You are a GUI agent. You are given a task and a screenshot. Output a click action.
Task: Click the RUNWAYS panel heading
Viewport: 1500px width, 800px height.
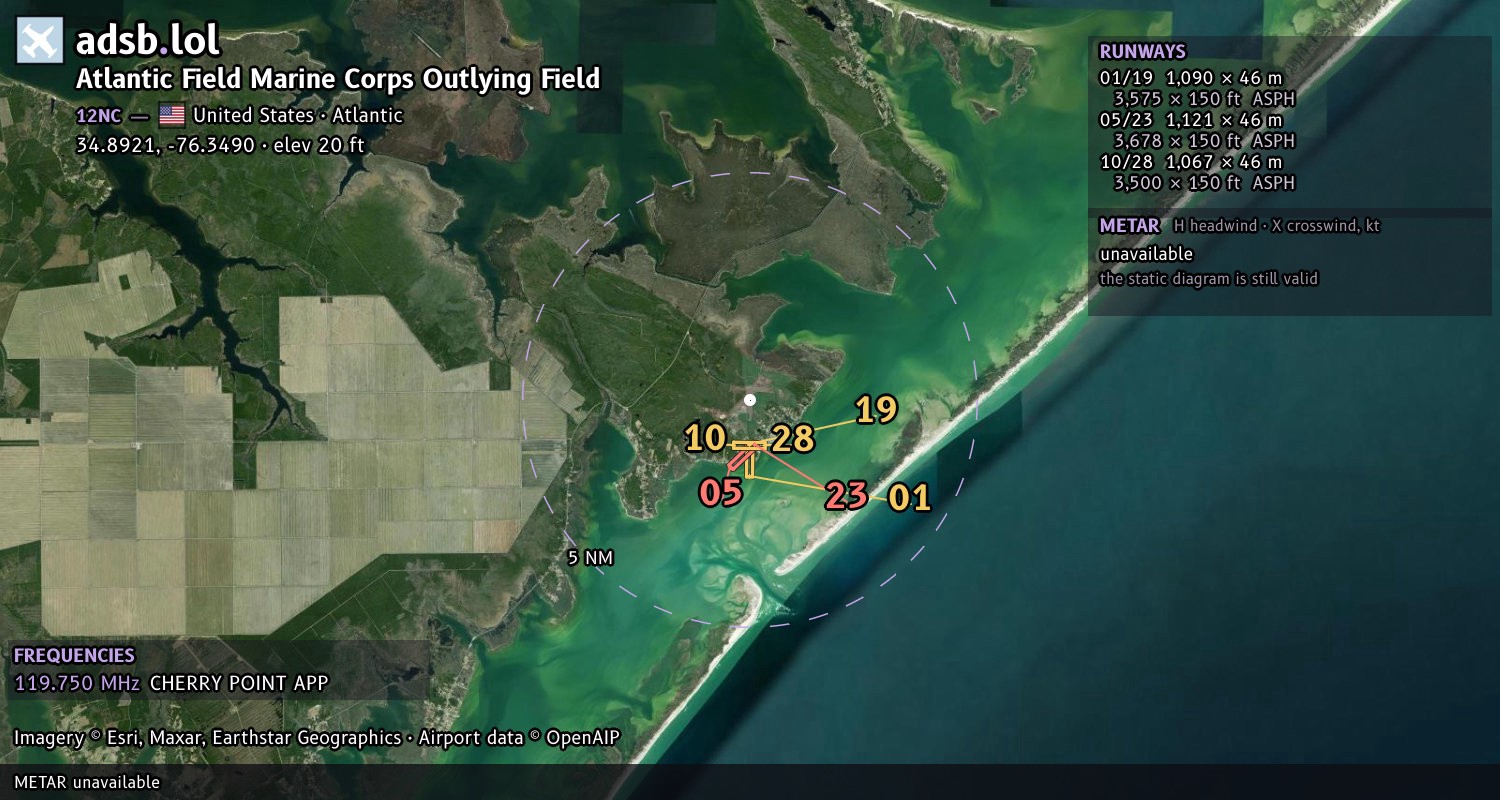click(x=1142, y=52)
